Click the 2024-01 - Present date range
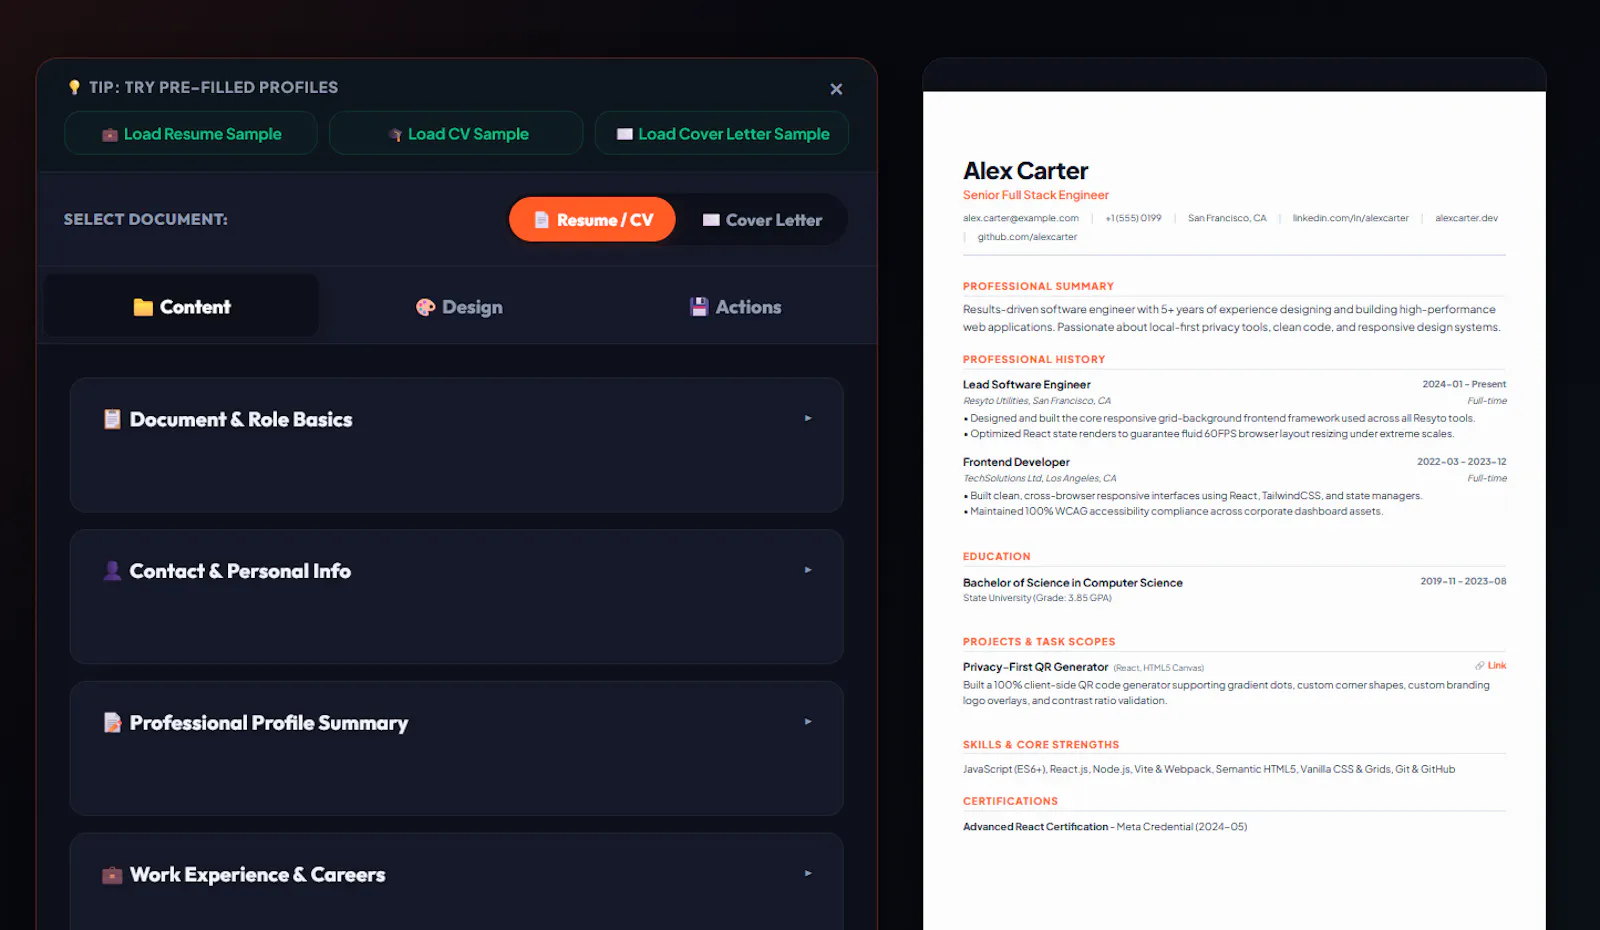 (x=1464, y=384)
